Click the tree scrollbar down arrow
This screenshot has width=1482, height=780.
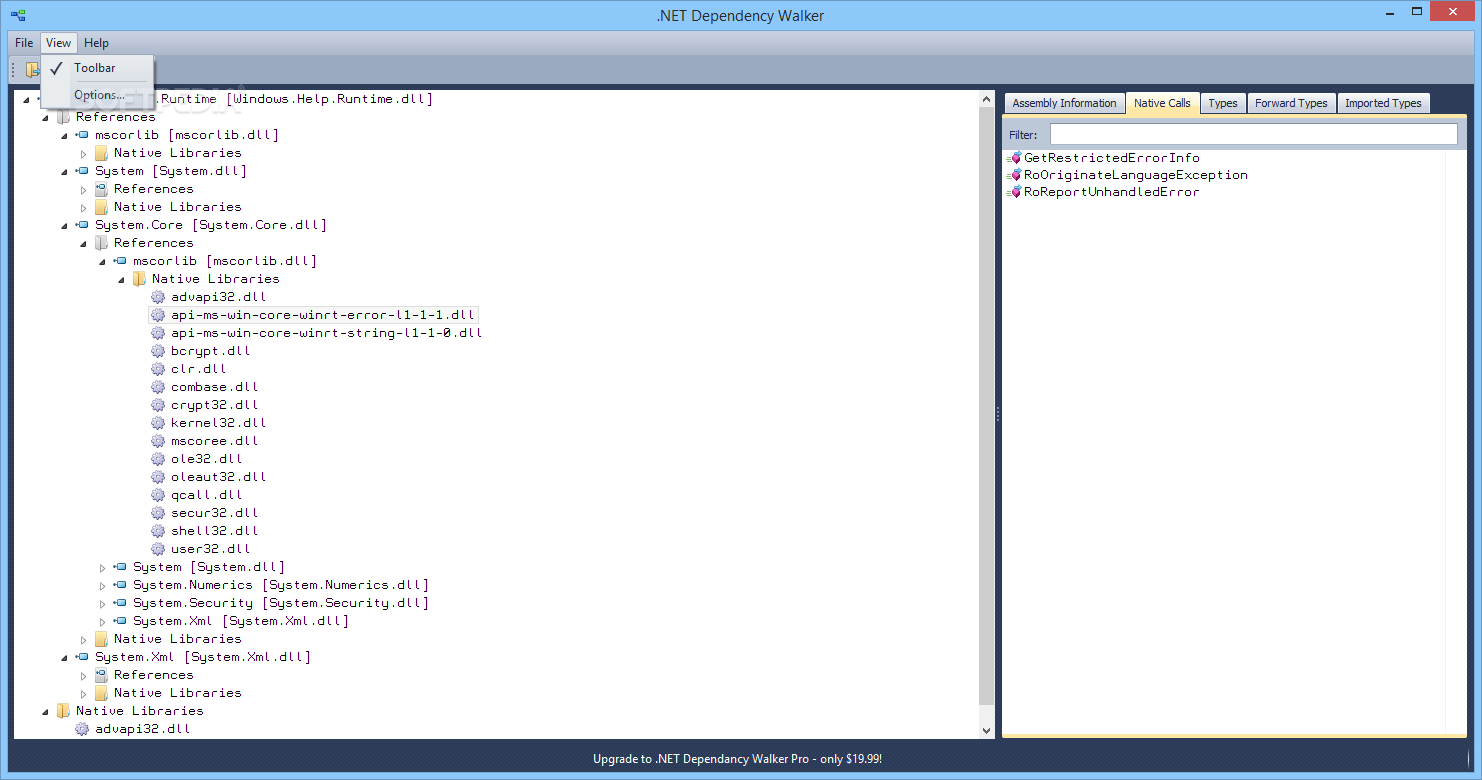pos(987,731)
